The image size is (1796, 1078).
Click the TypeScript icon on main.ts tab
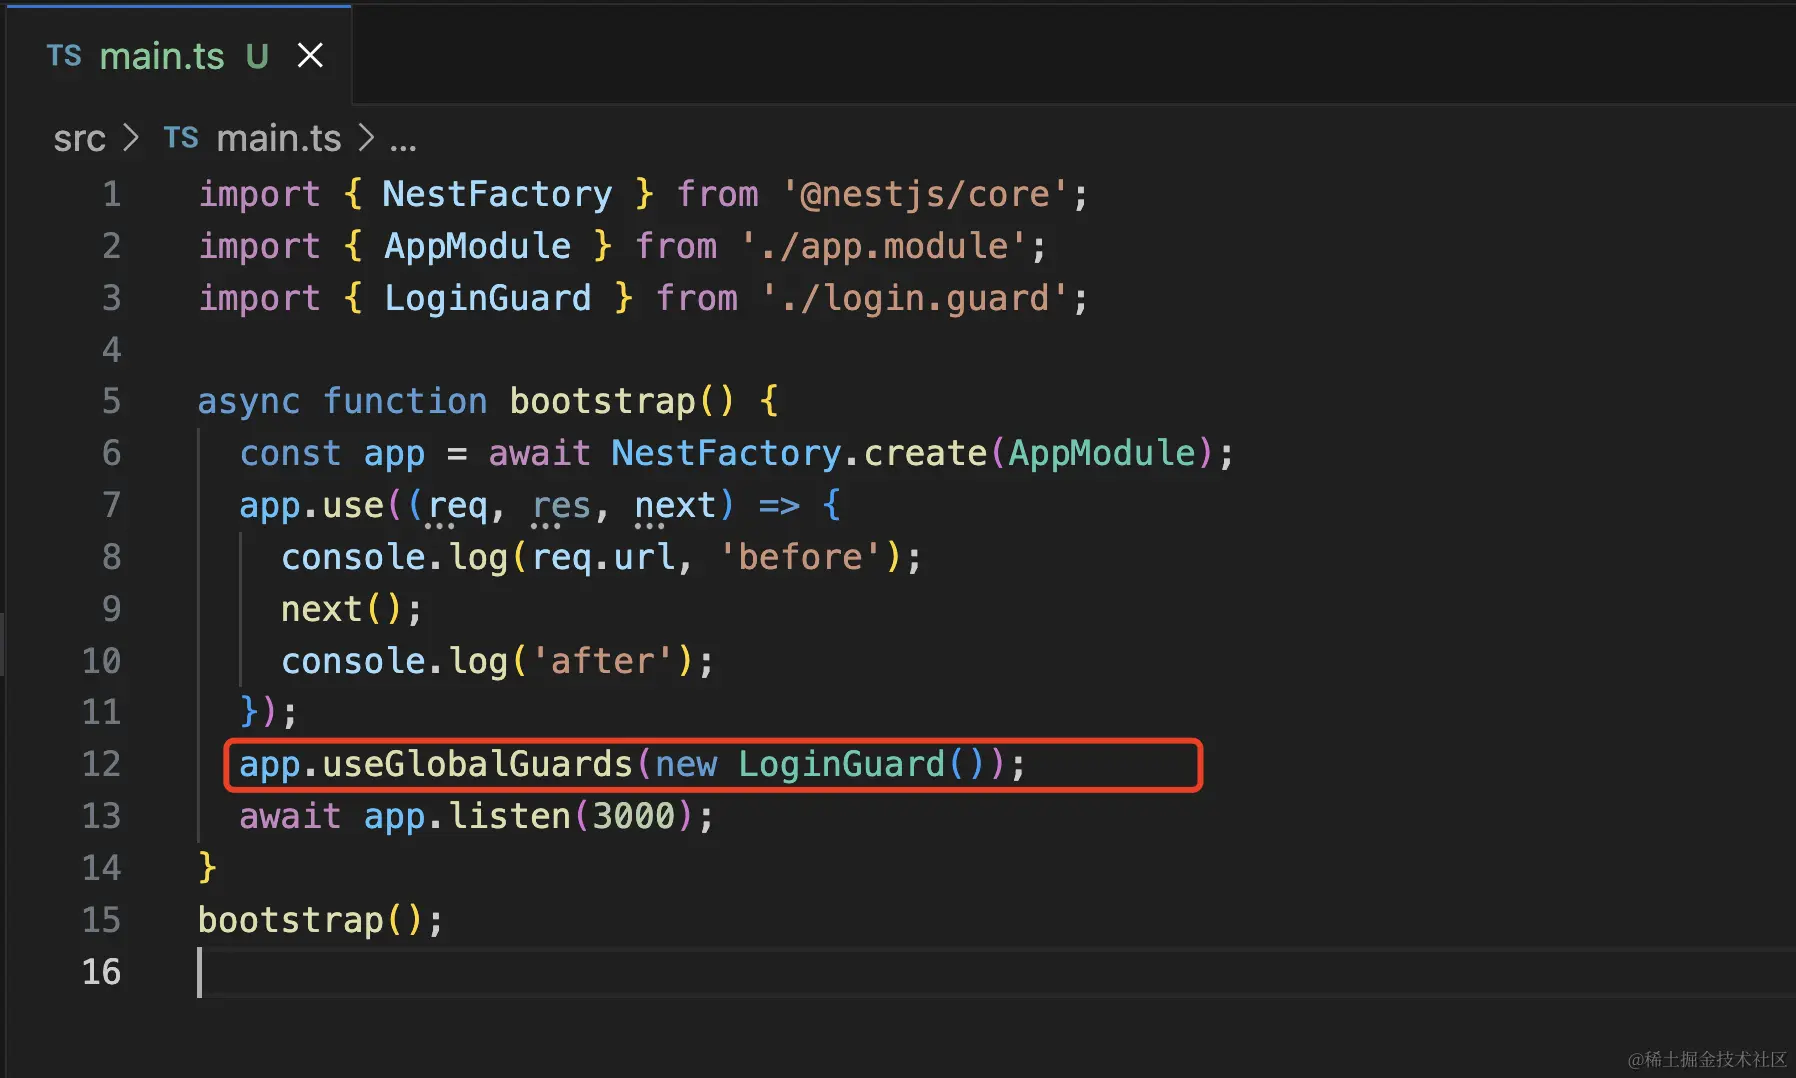point(64,56)
